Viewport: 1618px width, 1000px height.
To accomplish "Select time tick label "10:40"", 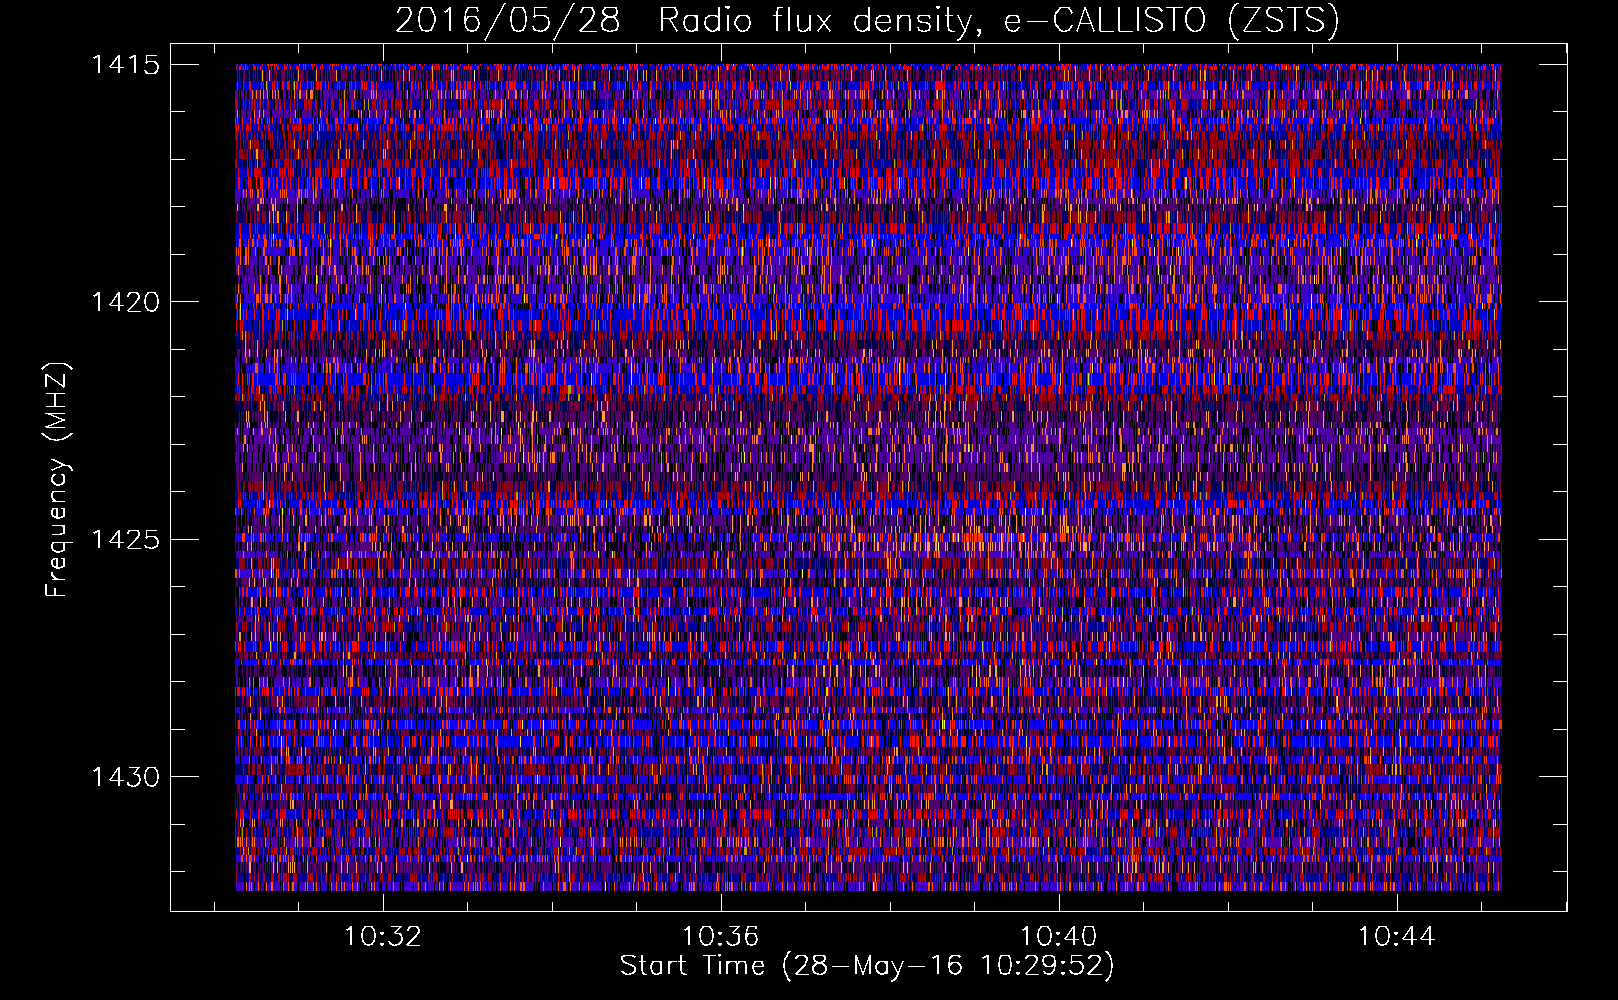I will [1059, 937].
